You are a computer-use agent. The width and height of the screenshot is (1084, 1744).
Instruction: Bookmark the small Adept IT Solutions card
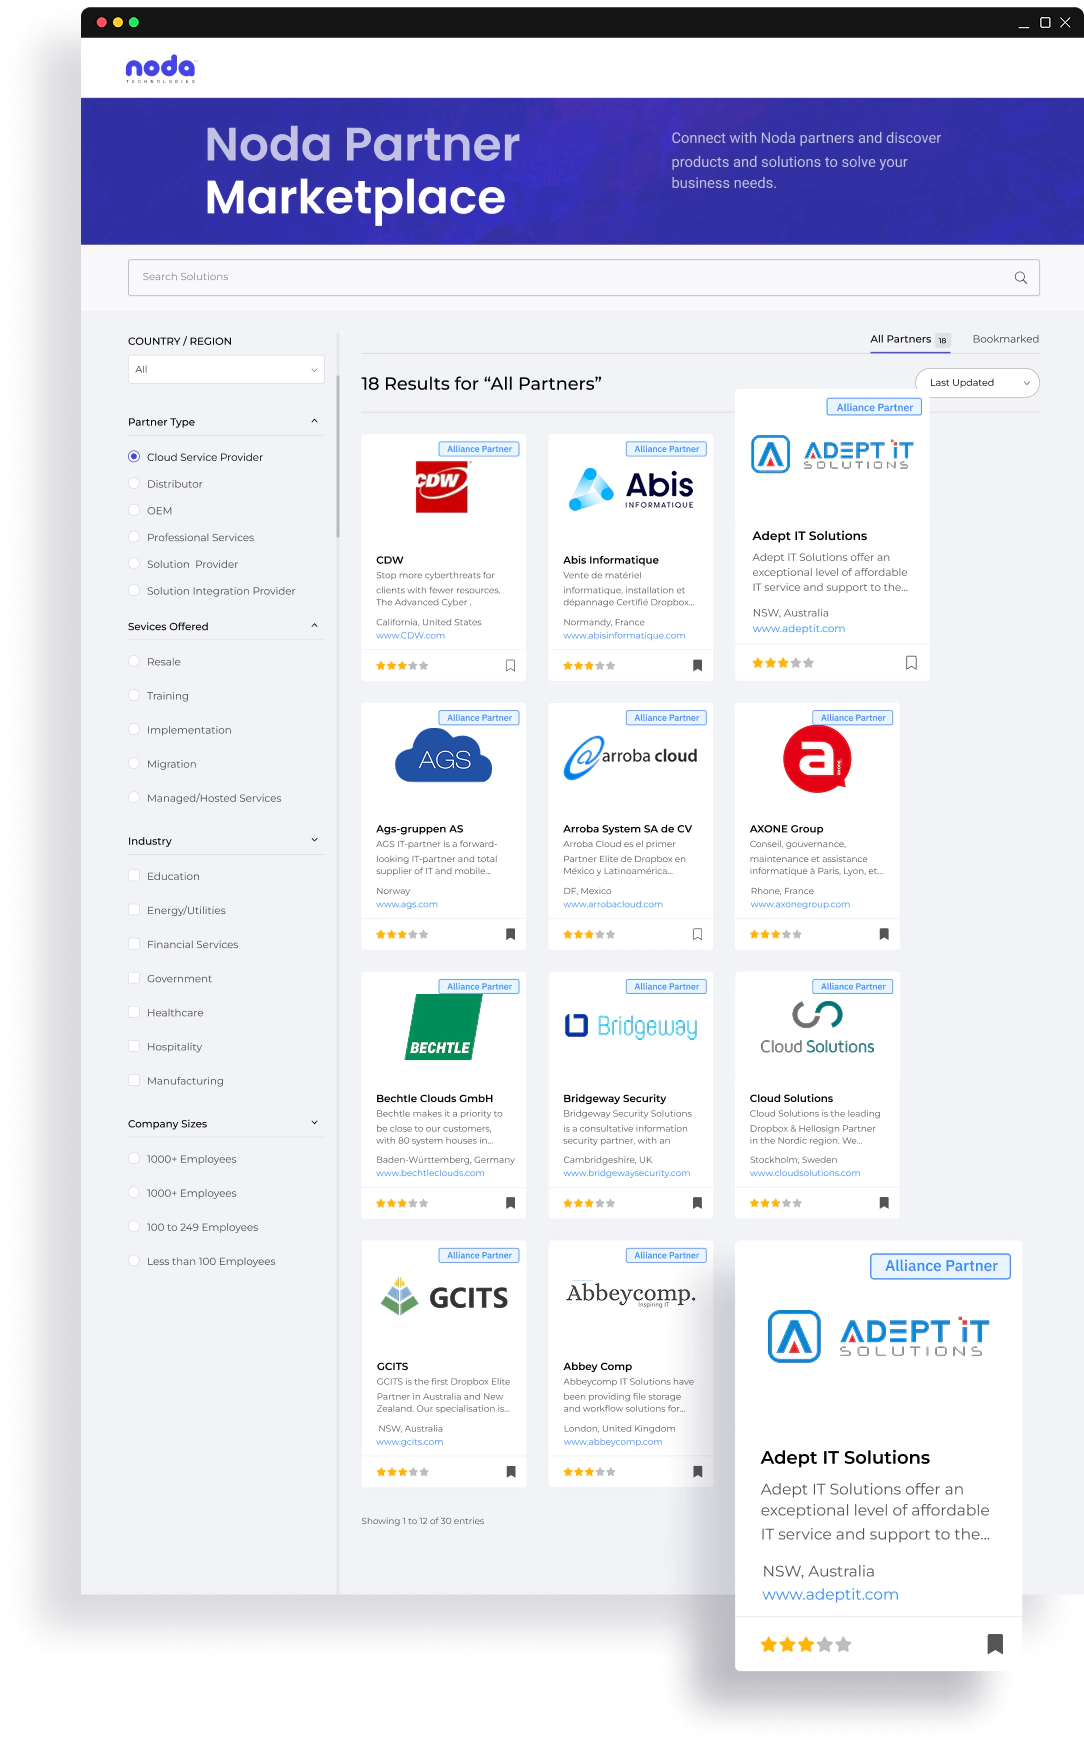click(x=911, y=662)
